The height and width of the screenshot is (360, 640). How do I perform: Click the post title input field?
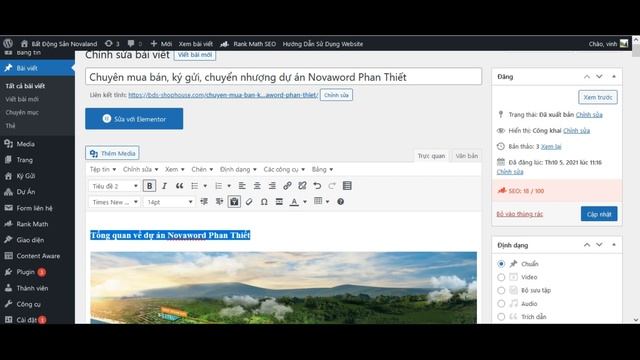pos(284,77)
